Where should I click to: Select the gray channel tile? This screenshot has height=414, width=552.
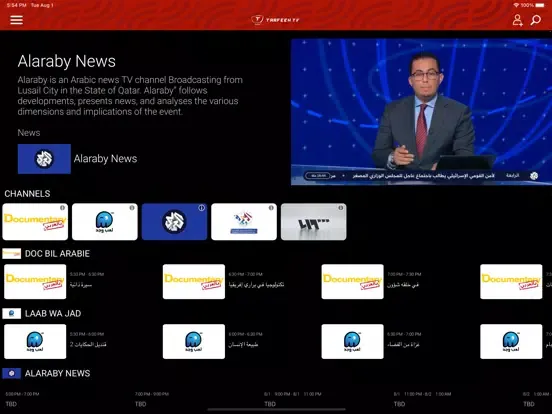coord(314,222)
